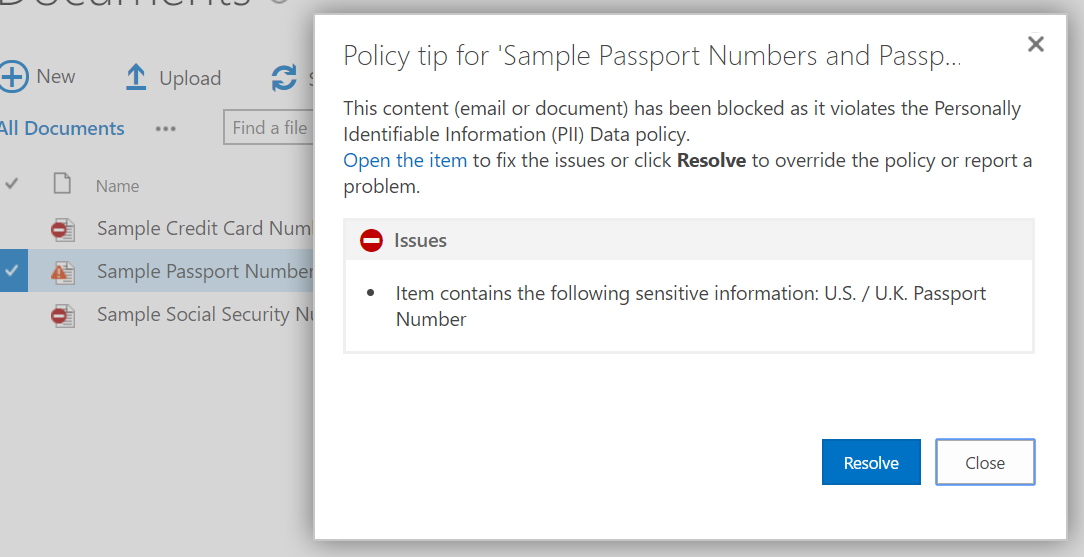Click the warning icon beside Sample Passport

[x=63, y=272]
